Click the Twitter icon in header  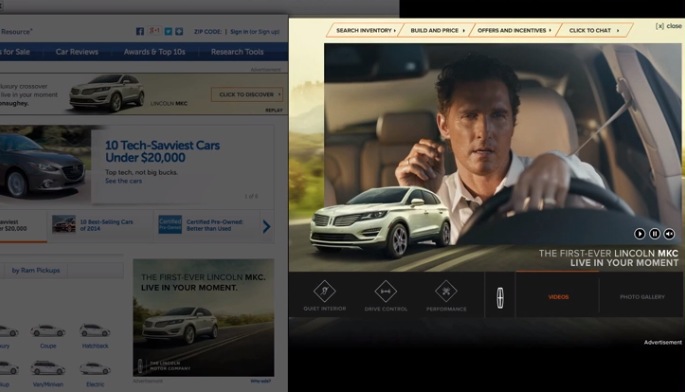(168, 31)
